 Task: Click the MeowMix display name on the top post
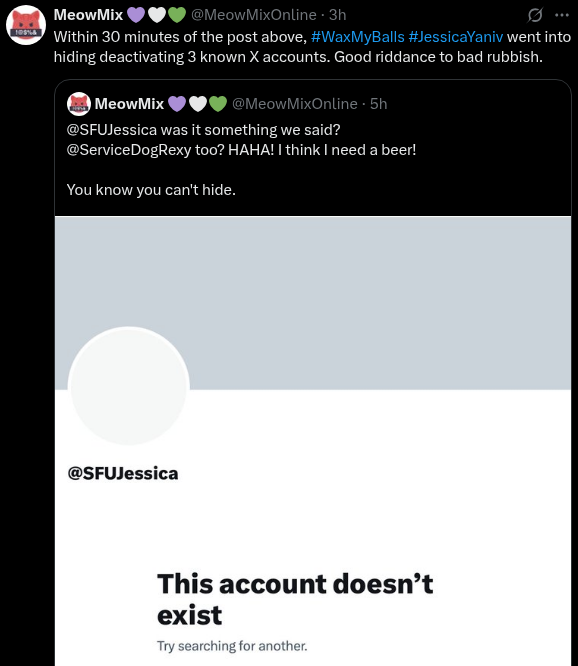[88, 15]
